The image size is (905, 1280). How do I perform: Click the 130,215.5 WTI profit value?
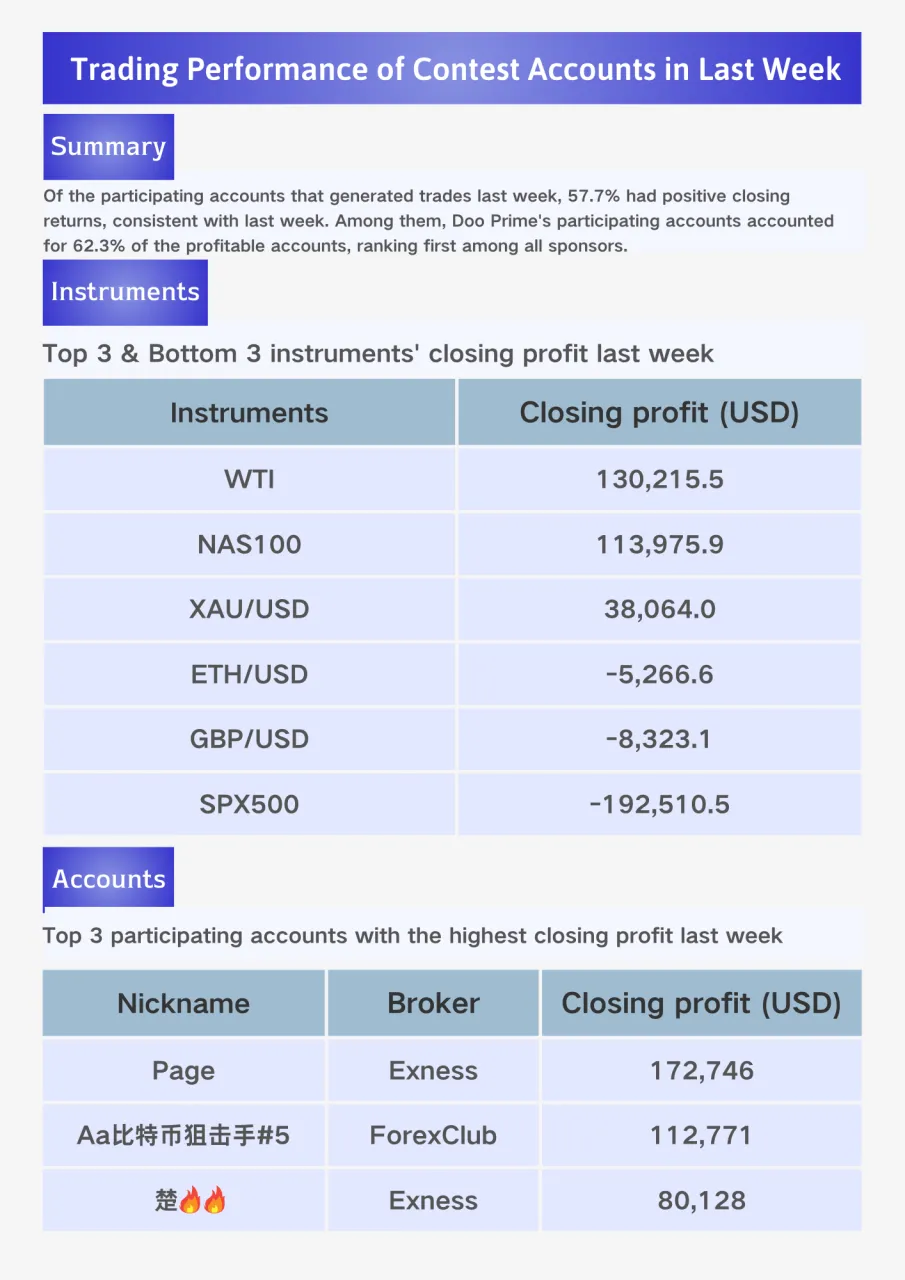[660, 479]
